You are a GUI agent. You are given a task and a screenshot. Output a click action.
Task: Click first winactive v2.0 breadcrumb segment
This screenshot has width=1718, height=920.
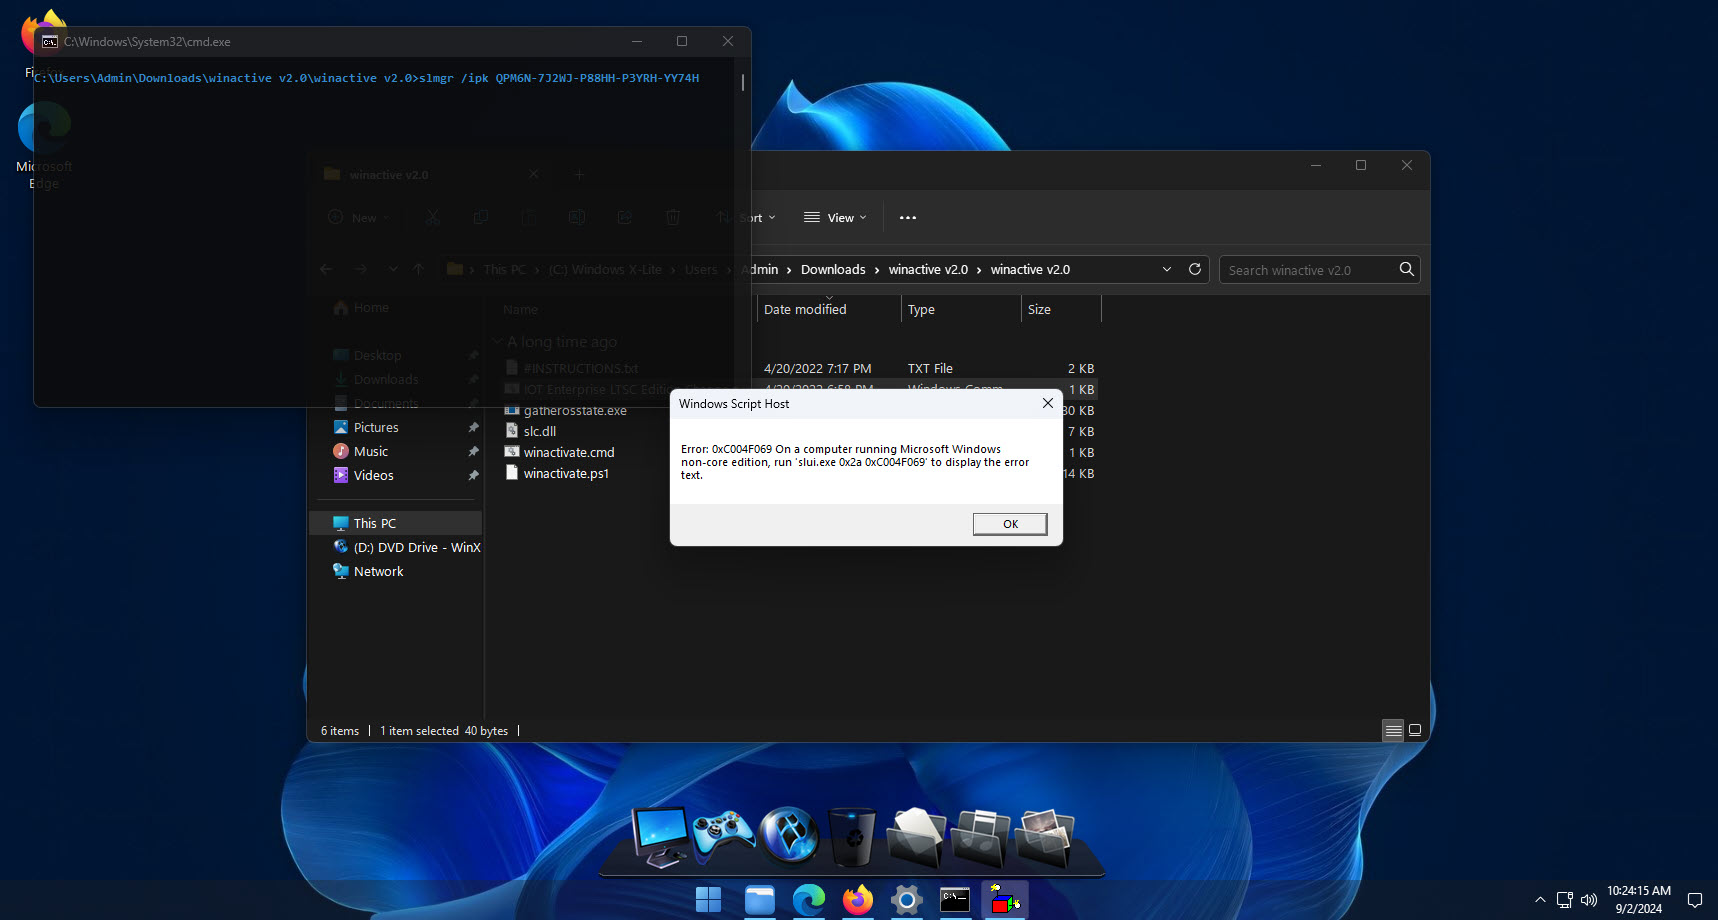[928, 270]
